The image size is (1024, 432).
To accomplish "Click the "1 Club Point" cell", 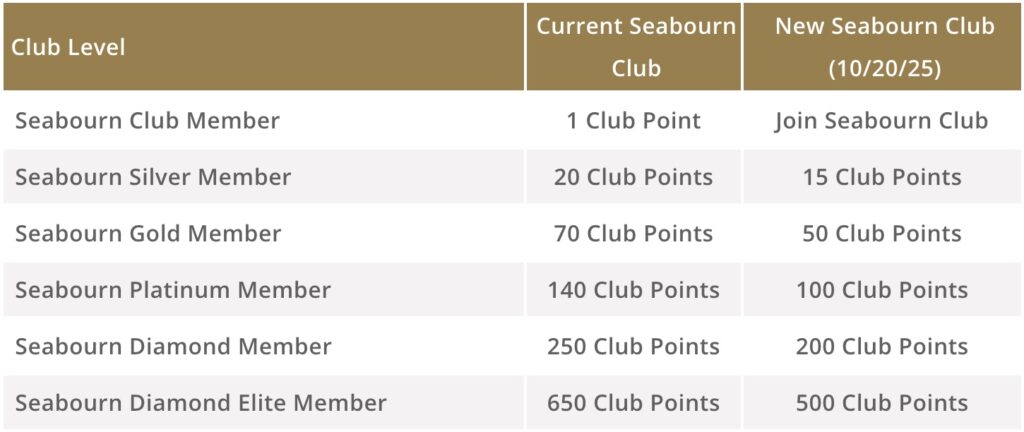I will point(633,121).
